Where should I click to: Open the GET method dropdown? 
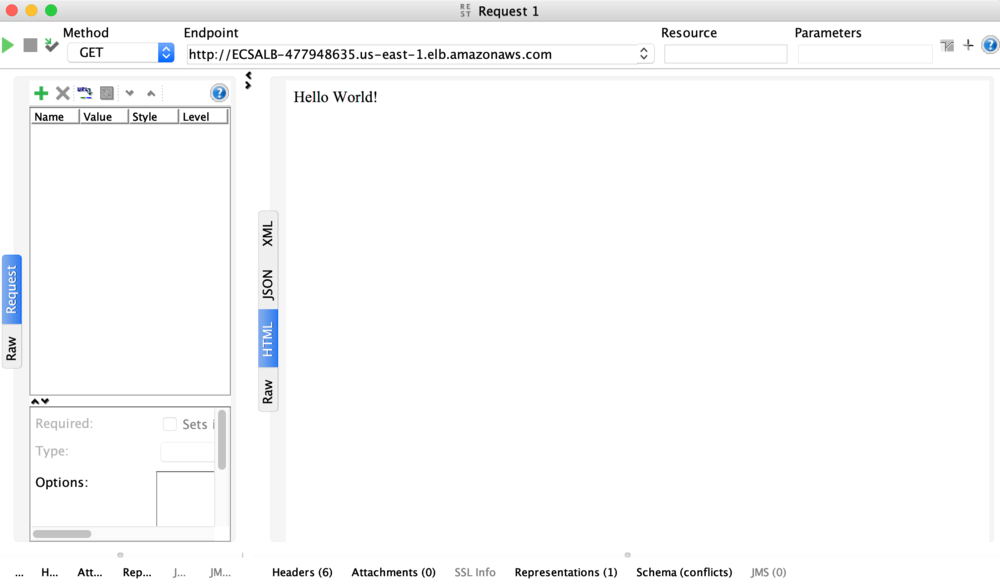pyautogui.click(x=164, y=52)
